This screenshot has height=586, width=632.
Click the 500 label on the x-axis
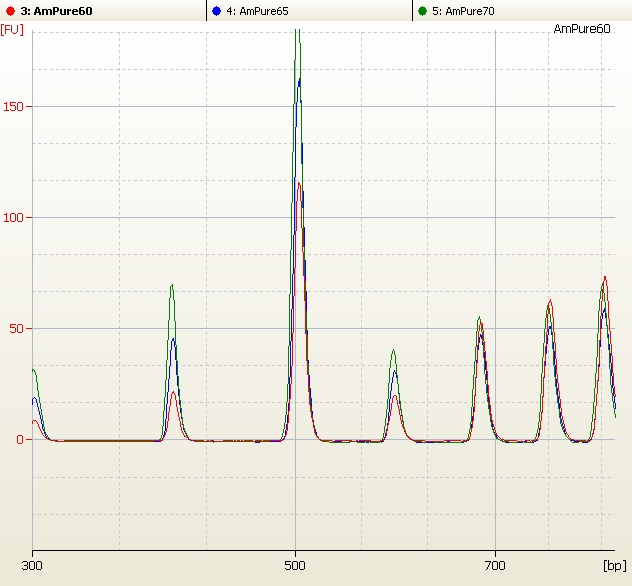click(295, 565)
